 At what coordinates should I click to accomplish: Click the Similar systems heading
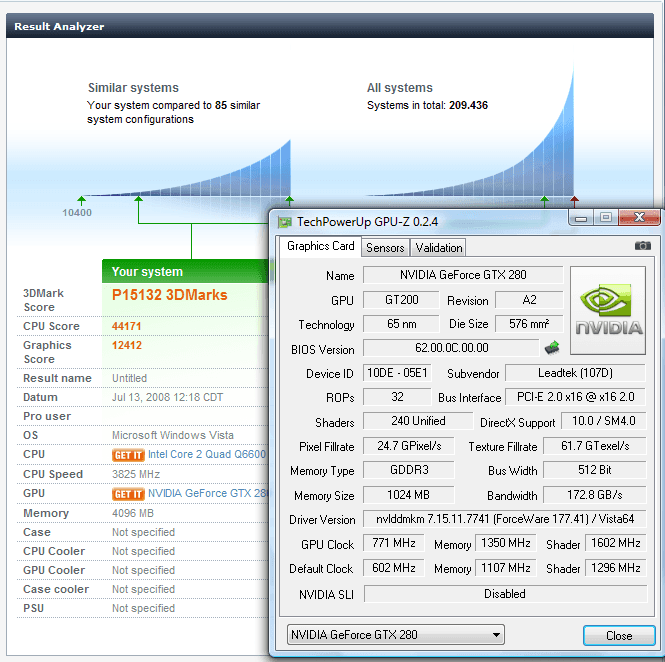click(x=133, y=88)
